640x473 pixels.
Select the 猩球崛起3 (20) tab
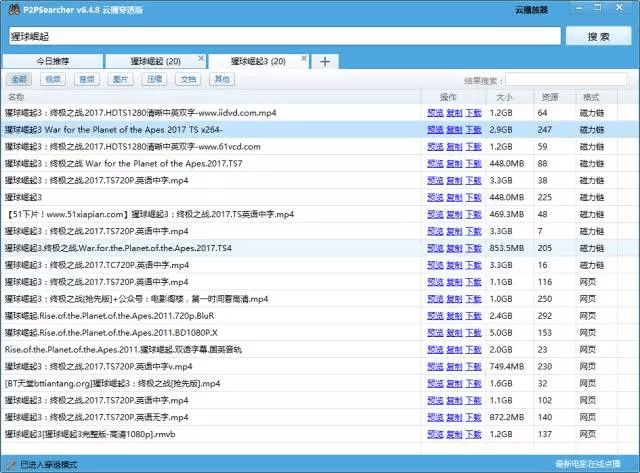pyautogui.click(x=258, y=61)
